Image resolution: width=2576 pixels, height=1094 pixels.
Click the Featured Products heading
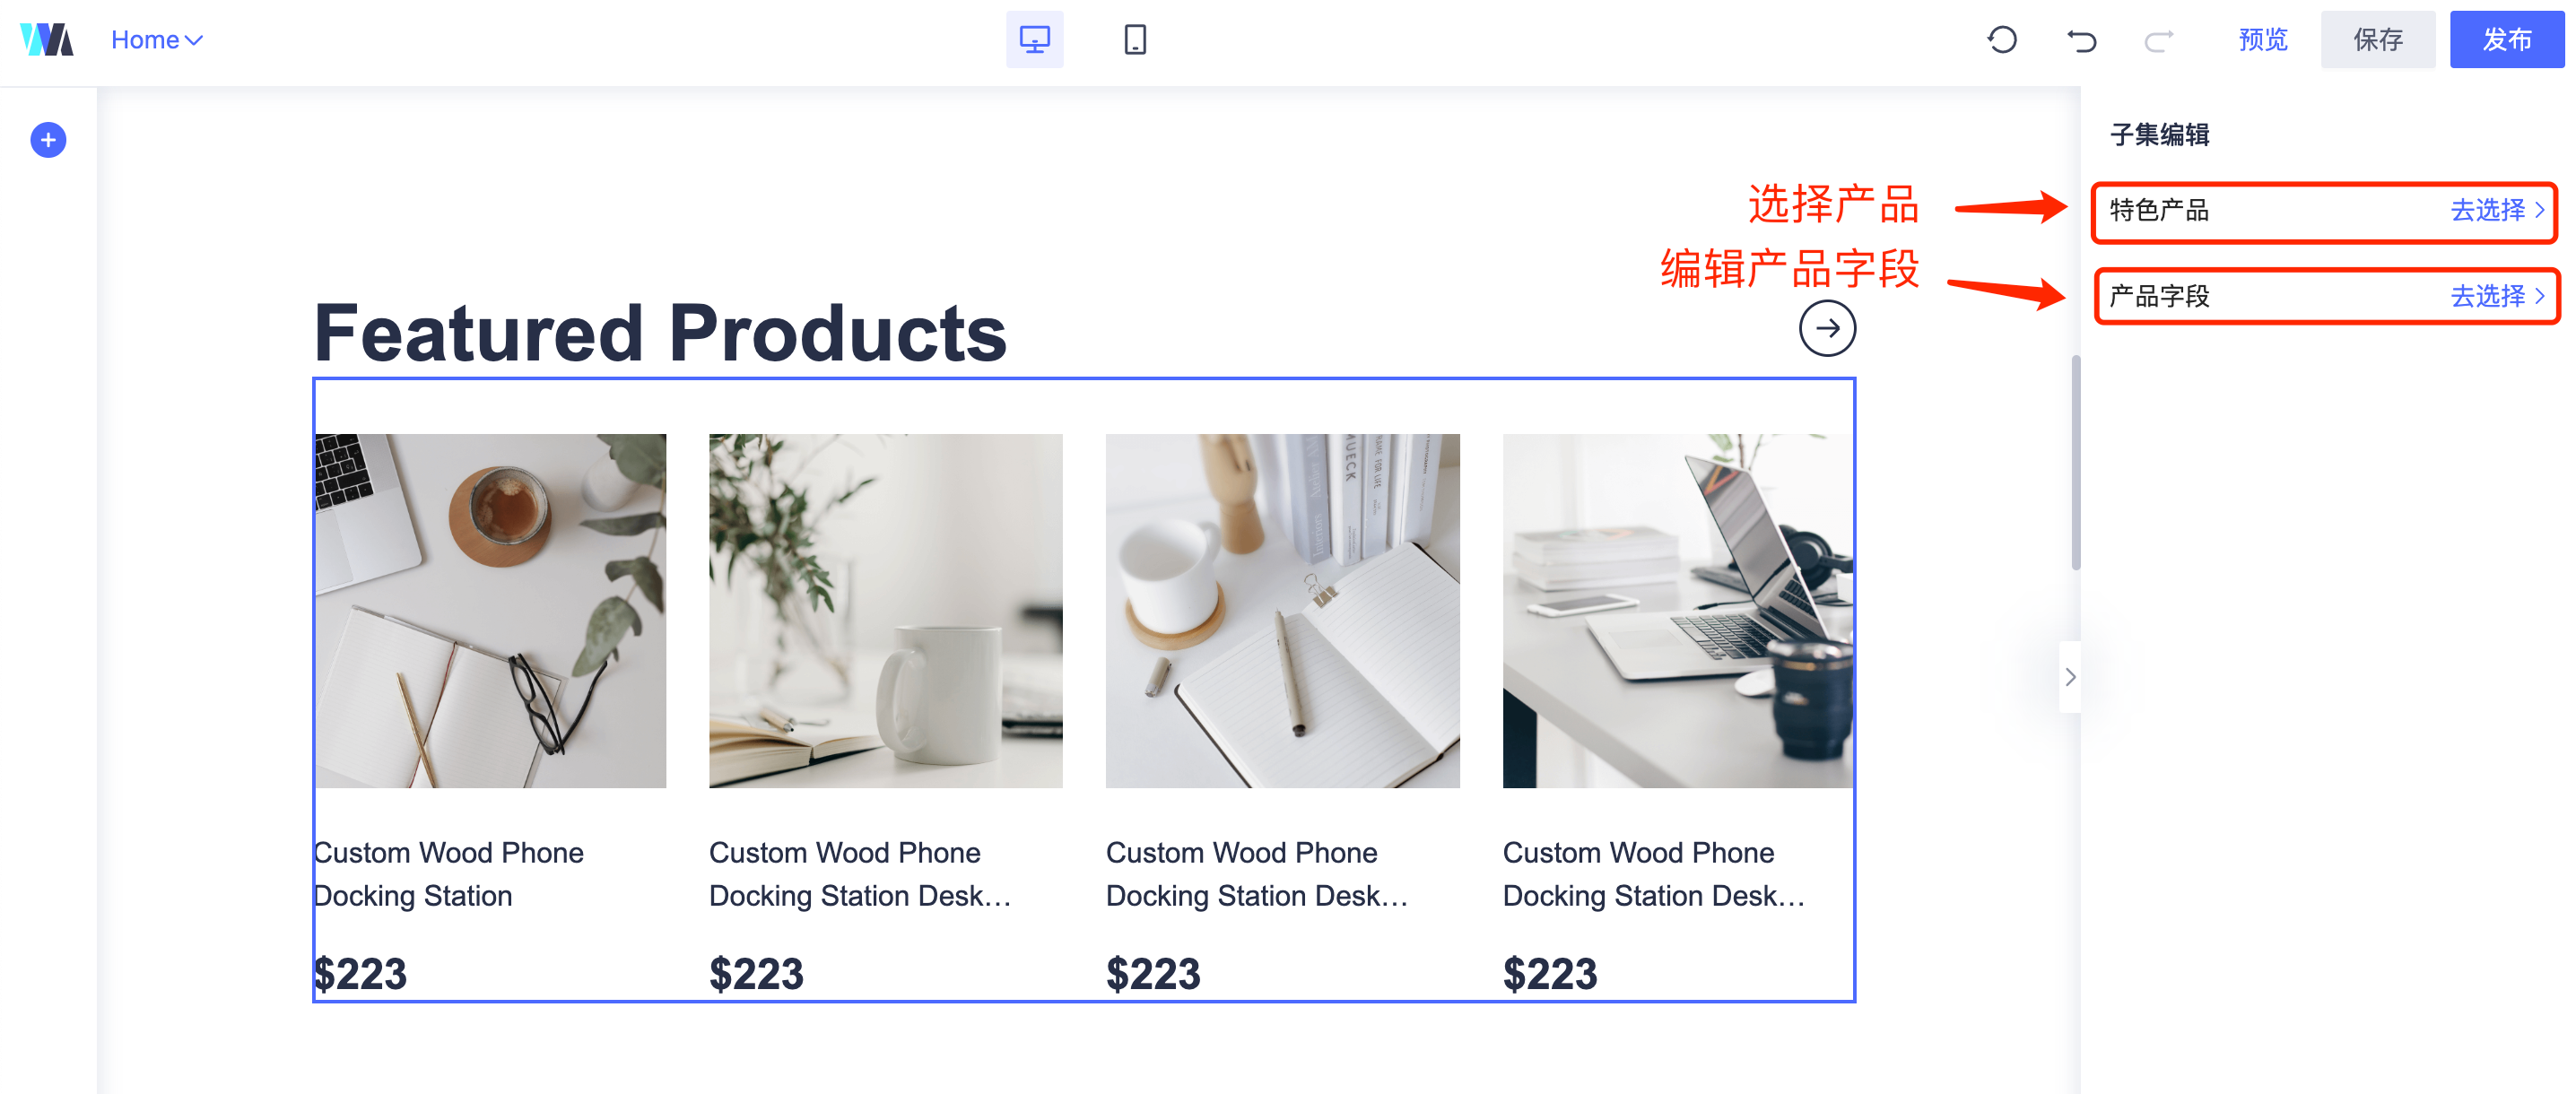tap(660, 333)
